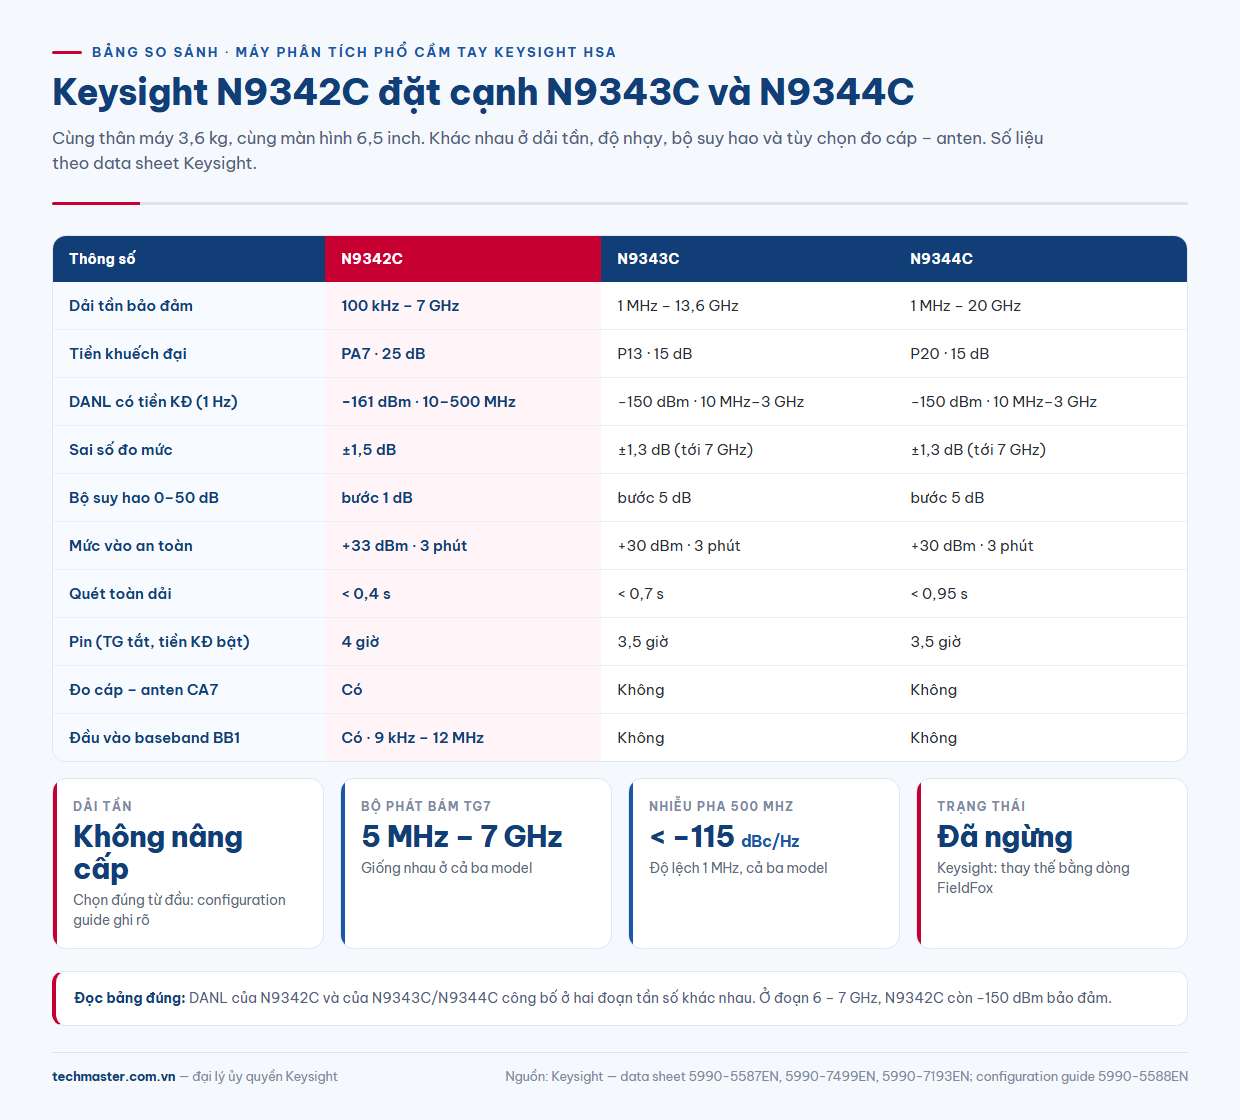Click the 'DANL có tiền KĐ (1 Hz)' row label

click(x=153, y=402)
